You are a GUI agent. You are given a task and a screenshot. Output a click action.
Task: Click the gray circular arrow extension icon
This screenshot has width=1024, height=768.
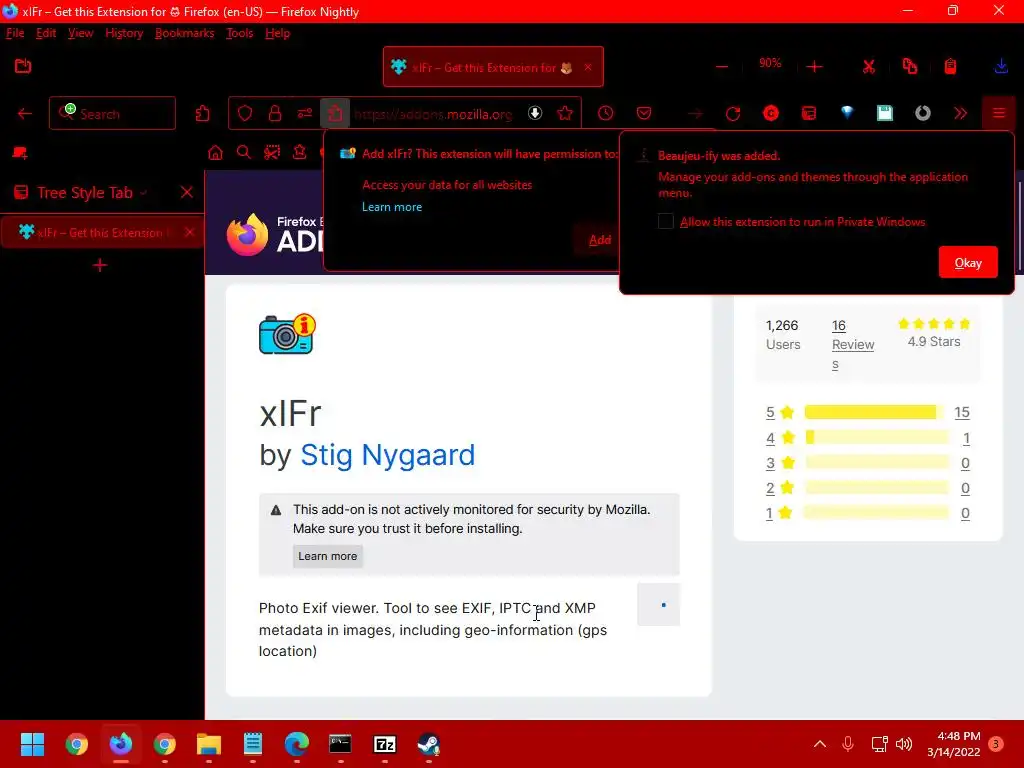click(923, 114)
